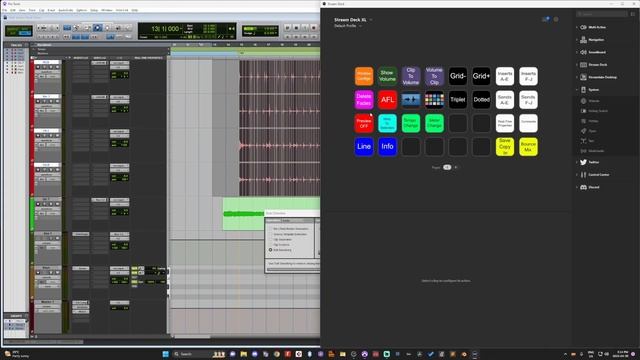Image resolution: width=640 pixels, height=360 pixels.
Task: Add a new page with plus button
Action: (456, 167)
